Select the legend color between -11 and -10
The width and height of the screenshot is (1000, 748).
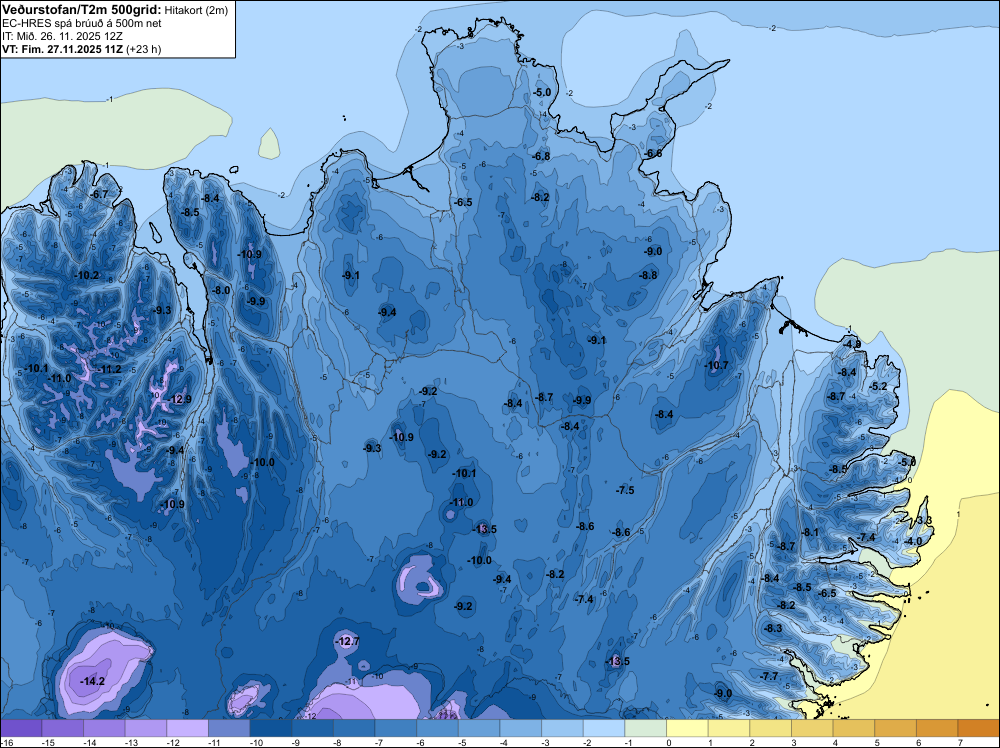(229, 728)
